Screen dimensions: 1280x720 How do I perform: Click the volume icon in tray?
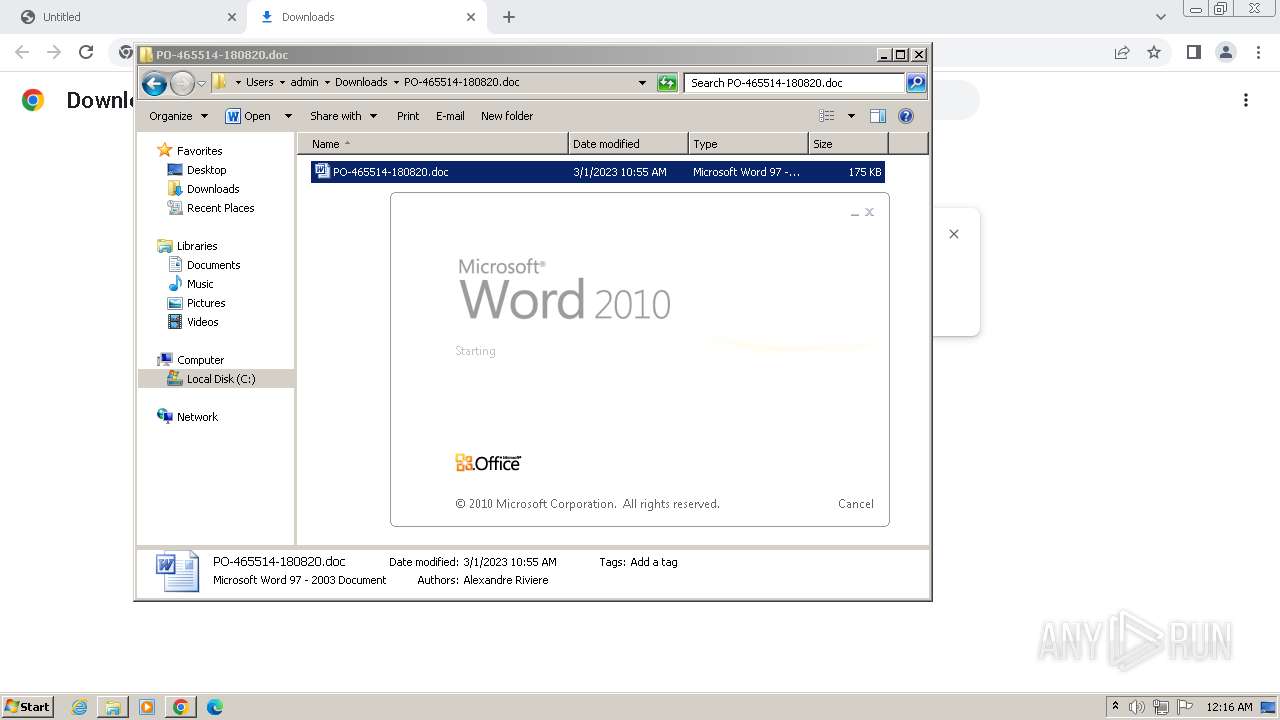(1137, 707)
